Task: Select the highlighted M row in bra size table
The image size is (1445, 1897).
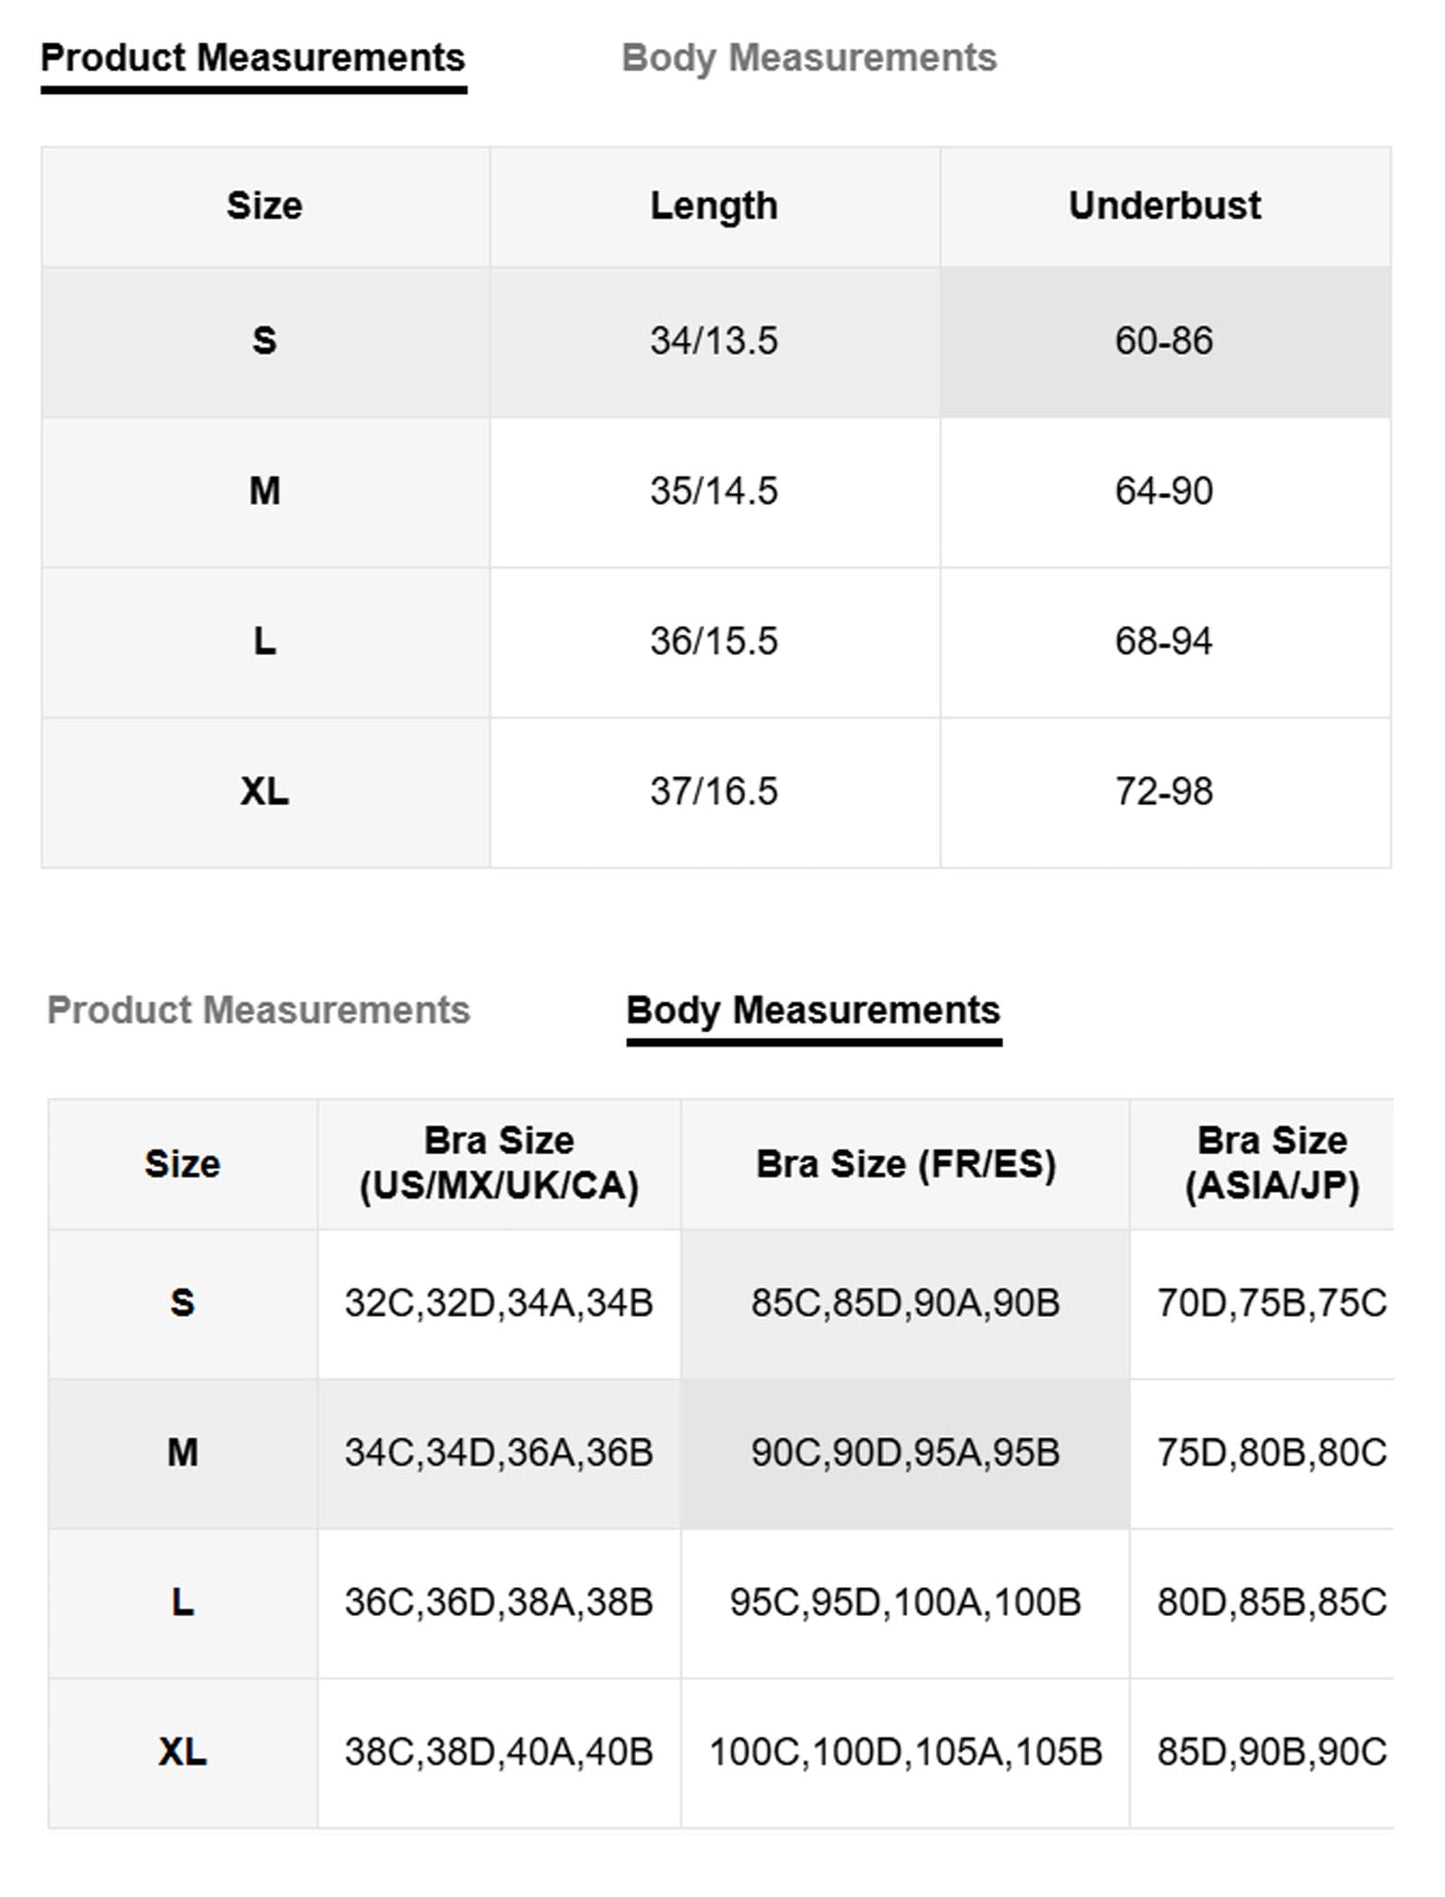Action: click(720, 1454)
